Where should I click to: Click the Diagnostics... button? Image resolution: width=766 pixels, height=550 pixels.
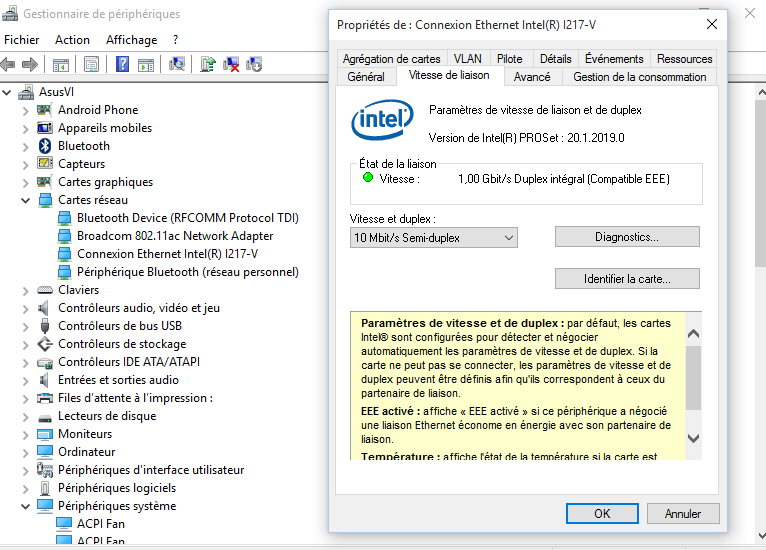(627, 237)
